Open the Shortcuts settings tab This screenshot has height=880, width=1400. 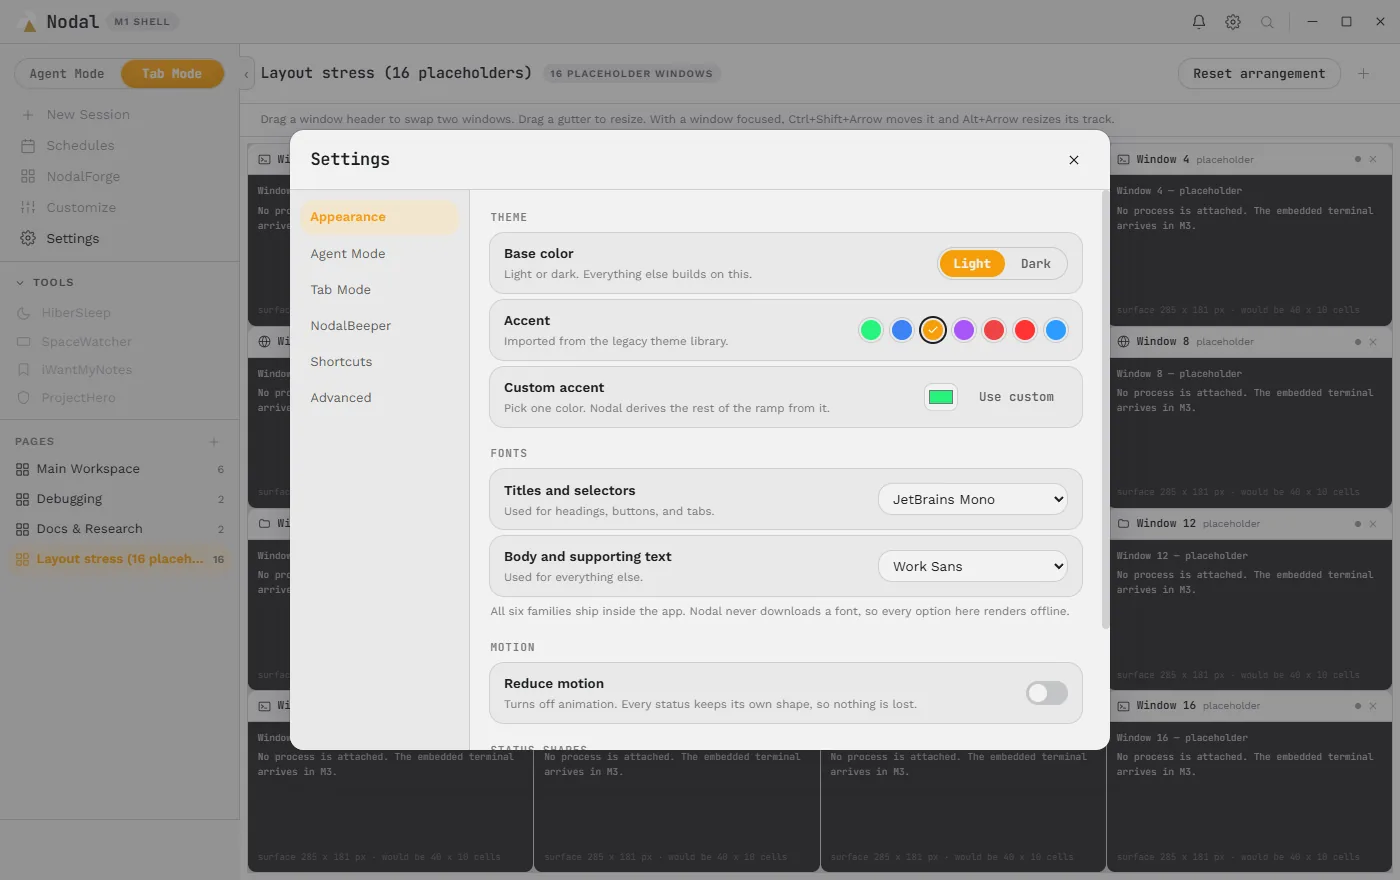(x=379, y=362)
